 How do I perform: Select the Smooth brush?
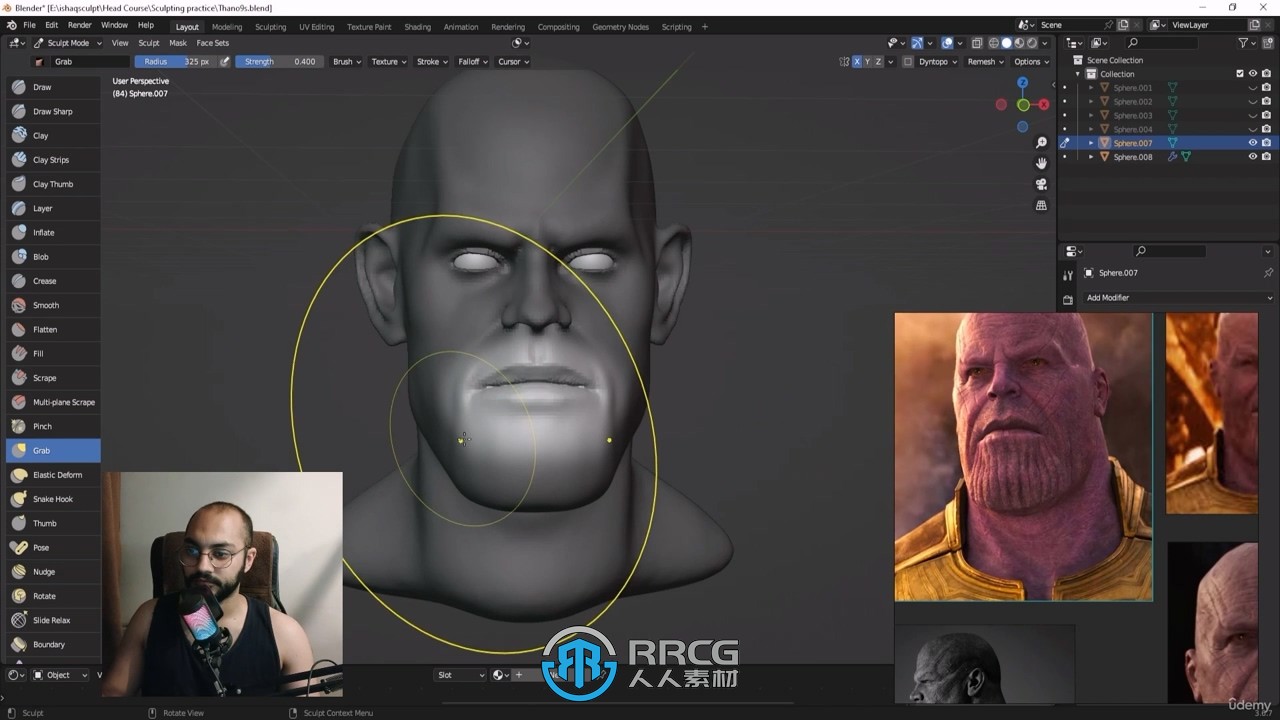[53, 305]
